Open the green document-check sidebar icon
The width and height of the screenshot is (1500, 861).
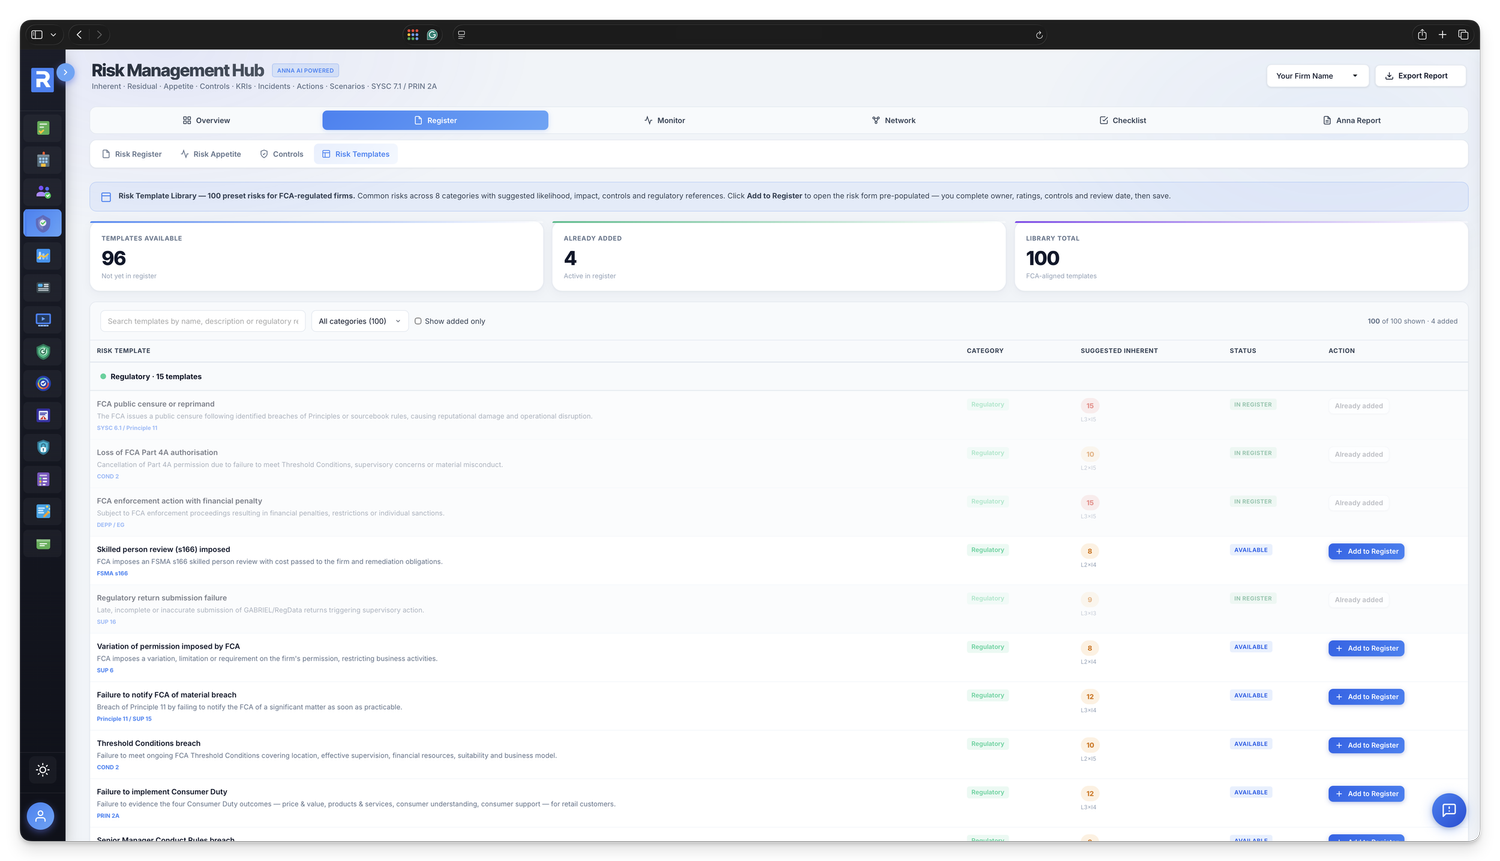coord(43,128)
